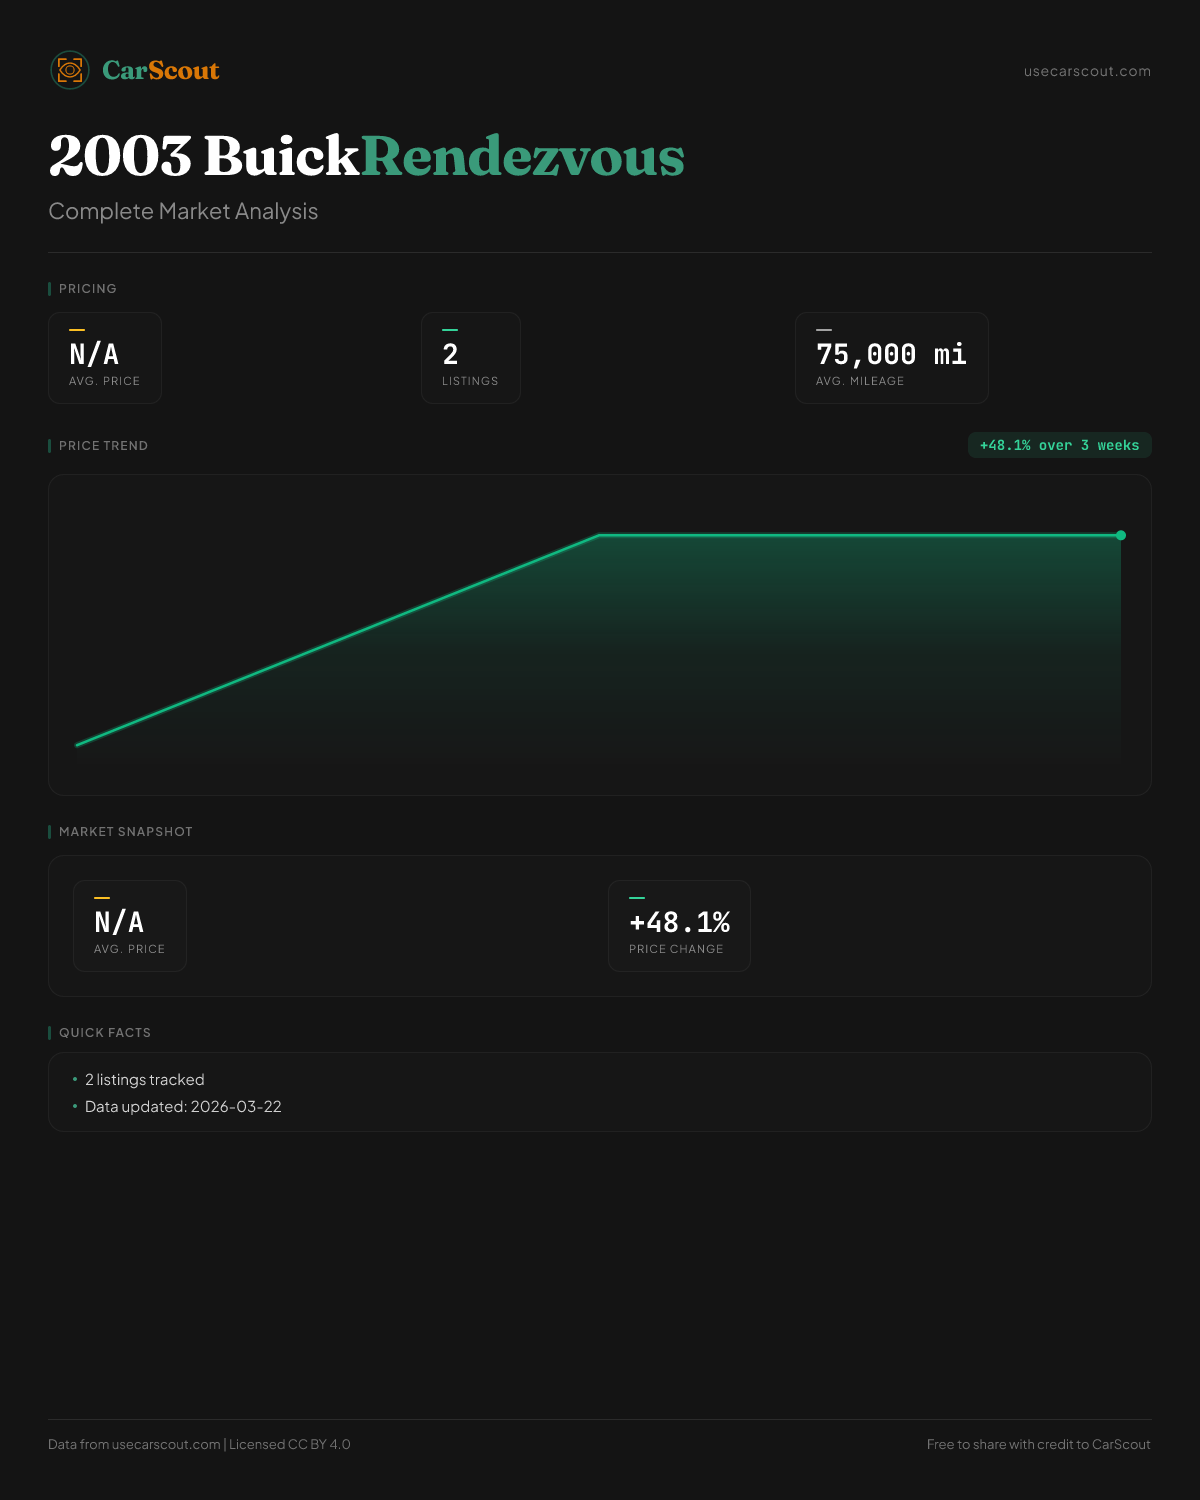Click the CarScout eye logo icon

[70, 70]
